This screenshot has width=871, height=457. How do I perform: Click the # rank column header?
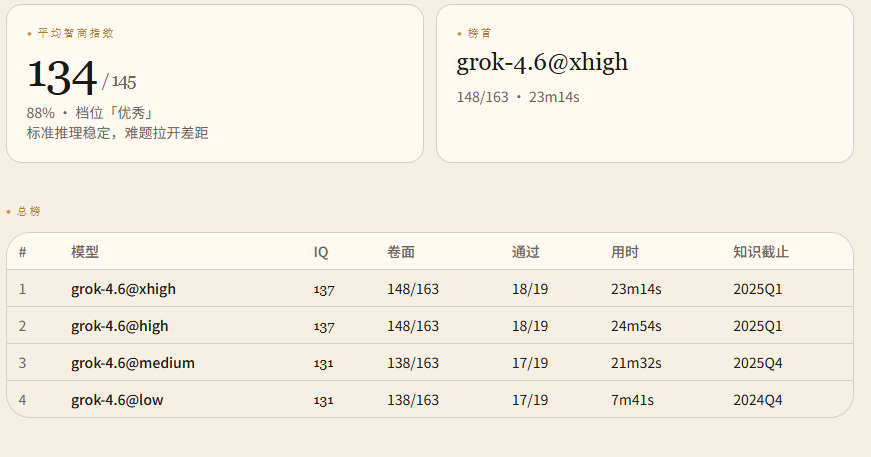(x=22, y=252)
